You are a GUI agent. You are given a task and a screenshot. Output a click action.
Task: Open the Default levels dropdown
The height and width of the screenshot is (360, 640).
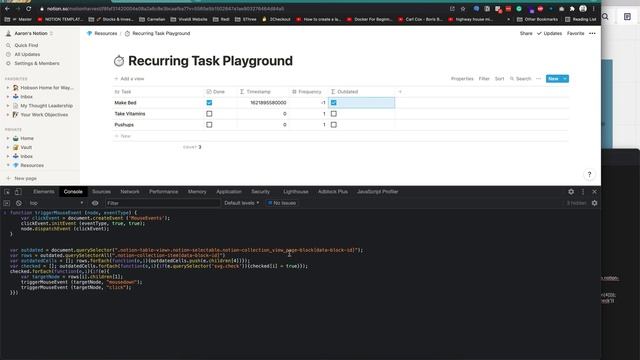pyautogui.click(x=242, y=203)
